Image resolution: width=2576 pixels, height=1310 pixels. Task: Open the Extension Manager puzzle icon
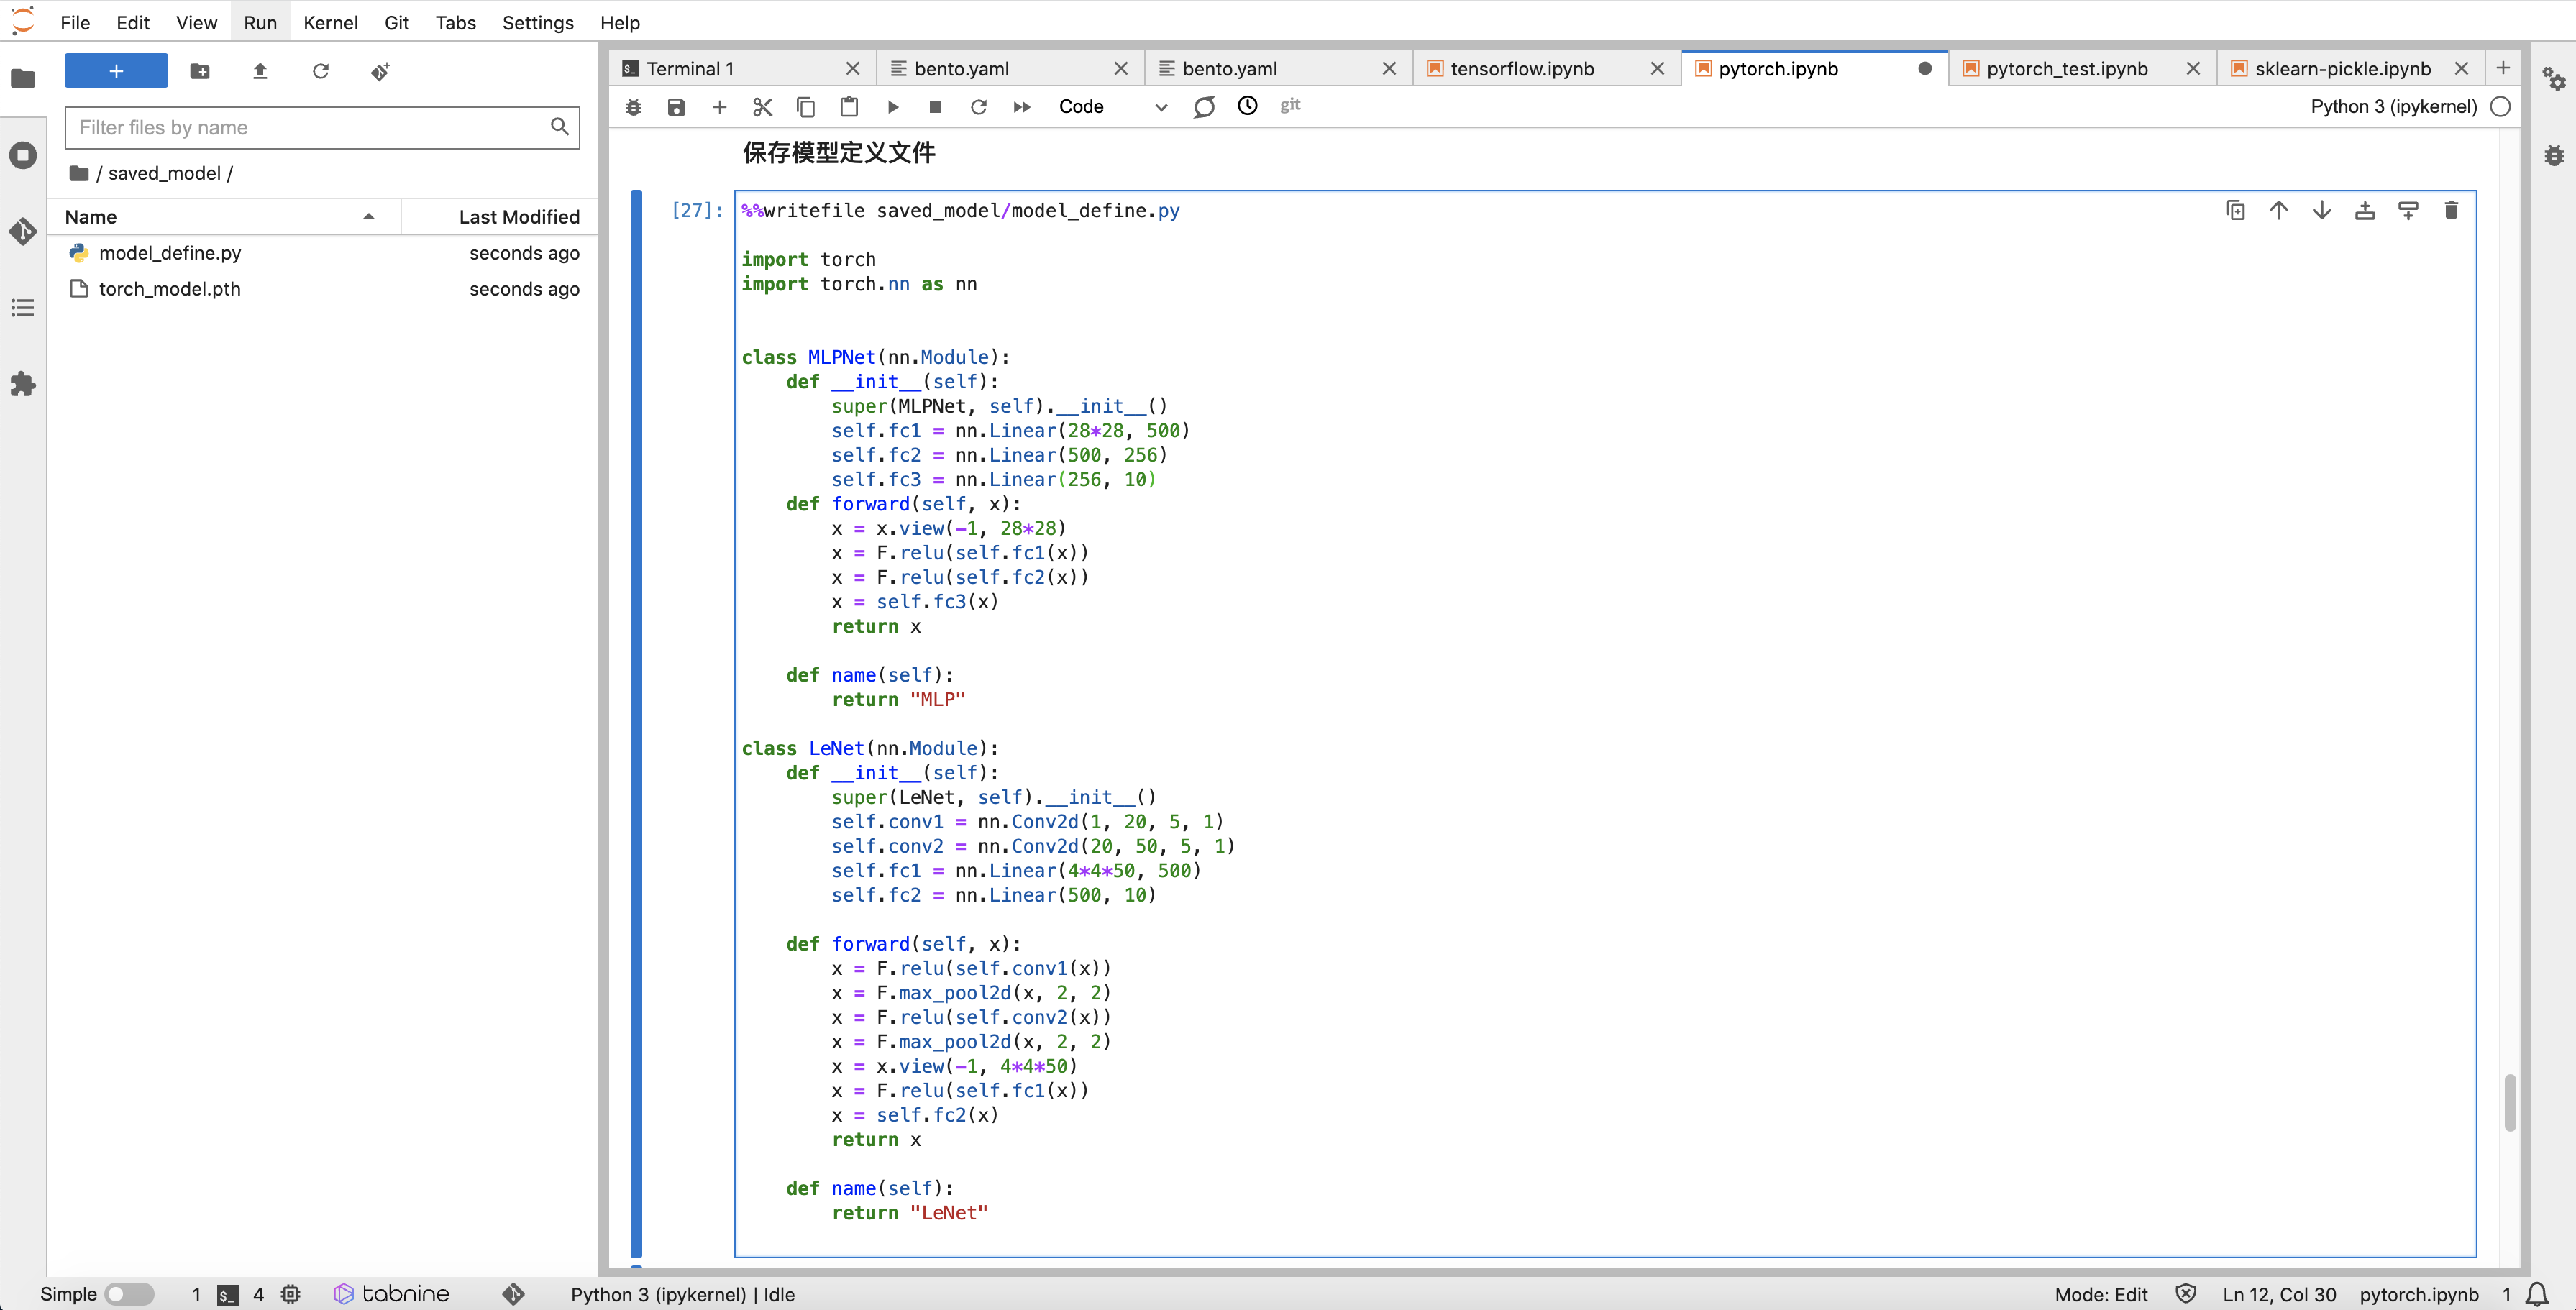[23, 384]
